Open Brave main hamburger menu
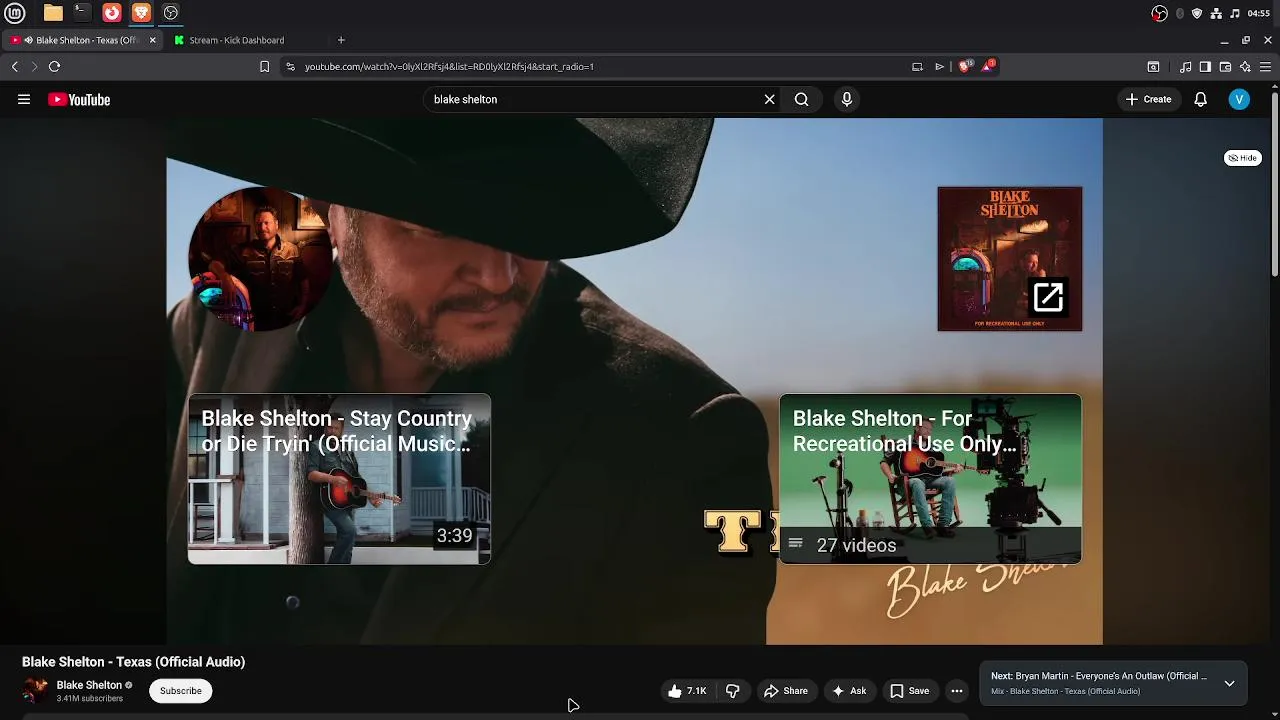 pos(1265,67)
